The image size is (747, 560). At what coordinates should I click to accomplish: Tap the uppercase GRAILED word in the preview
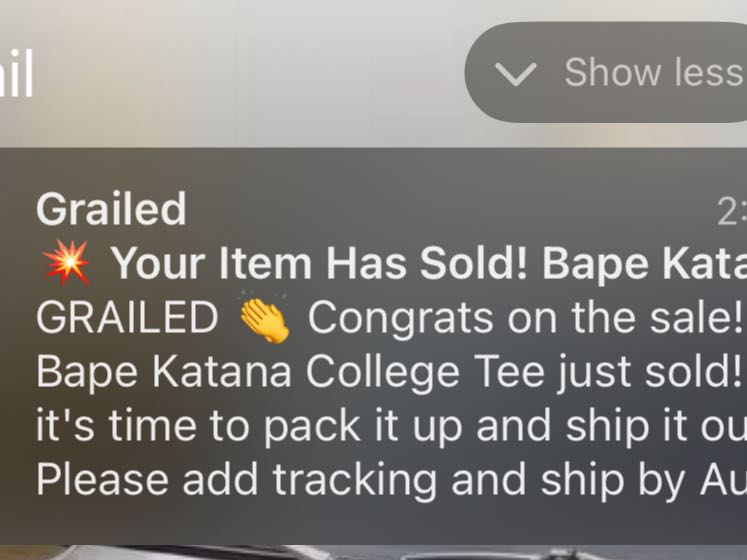click(126, 319)
